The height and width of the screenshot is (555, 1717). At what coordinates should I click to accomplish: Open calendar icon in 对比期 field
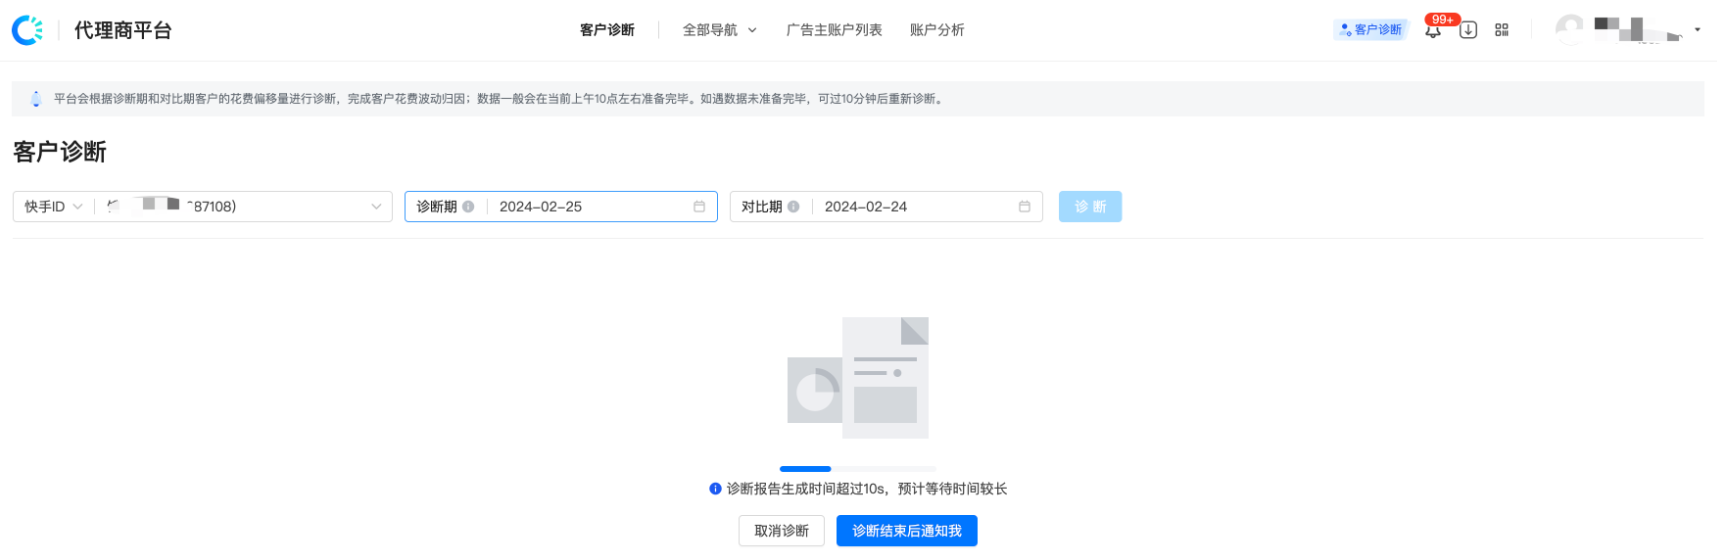click(x=1024, y=207)
